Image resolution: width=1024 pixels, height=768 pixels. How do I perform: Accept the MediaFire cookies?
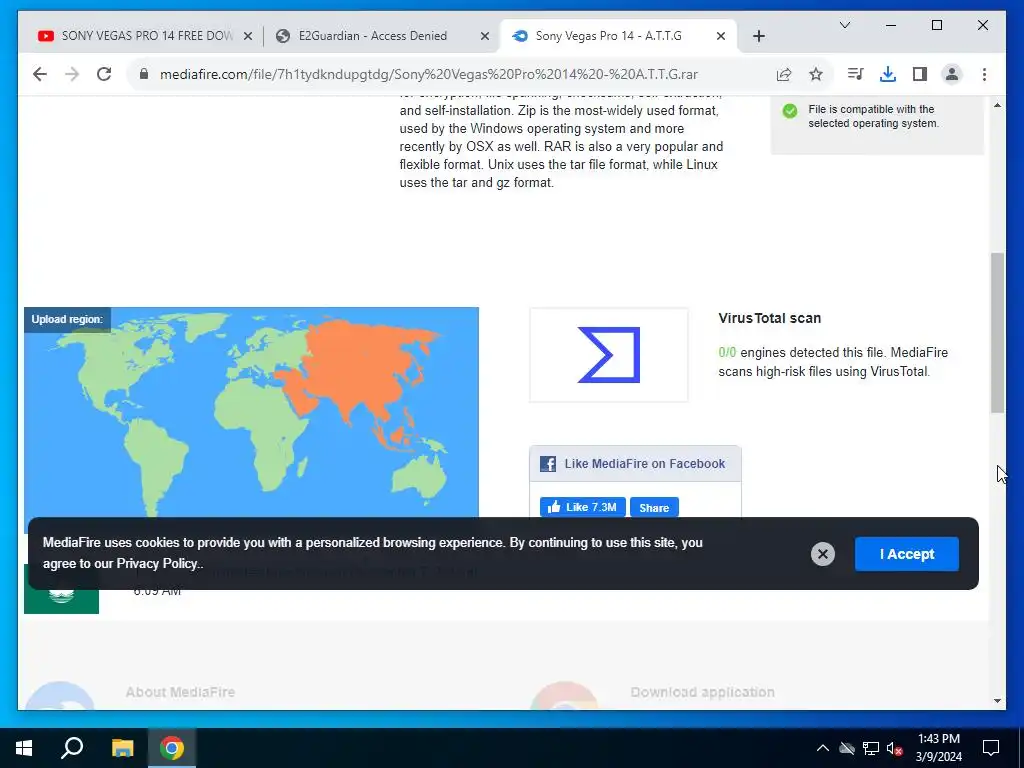[906, 554]
